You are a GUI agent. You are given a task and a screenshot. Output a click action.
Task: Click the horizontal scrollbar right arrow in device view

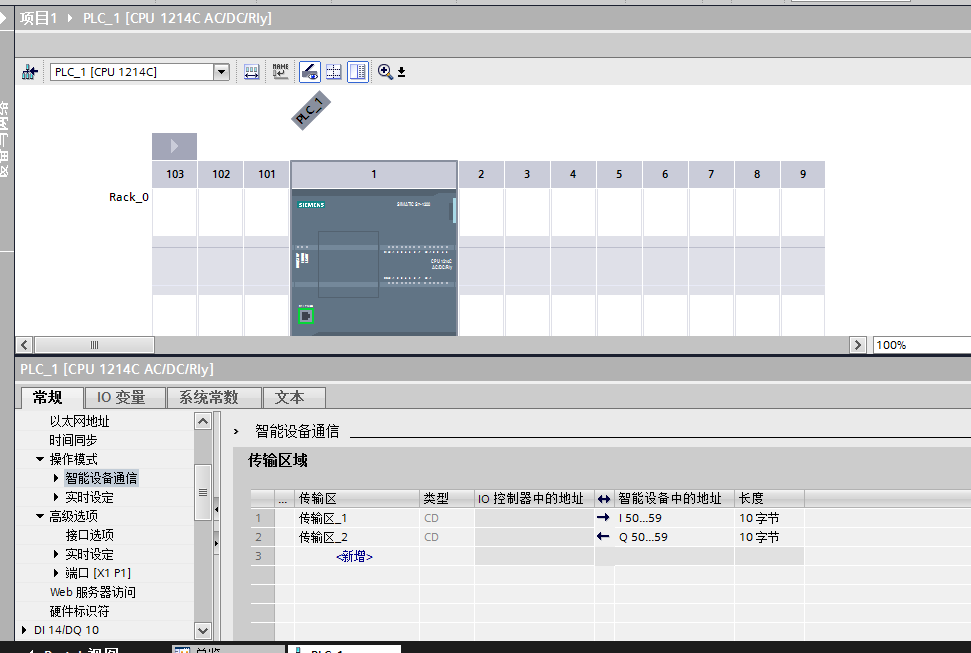click(858, 345)
